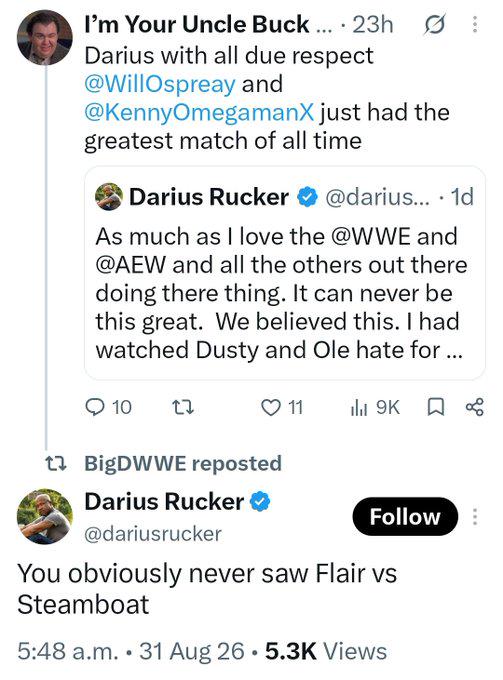
Task: Bookmark Uncle Buck's tweet
Action: [436, 407]
